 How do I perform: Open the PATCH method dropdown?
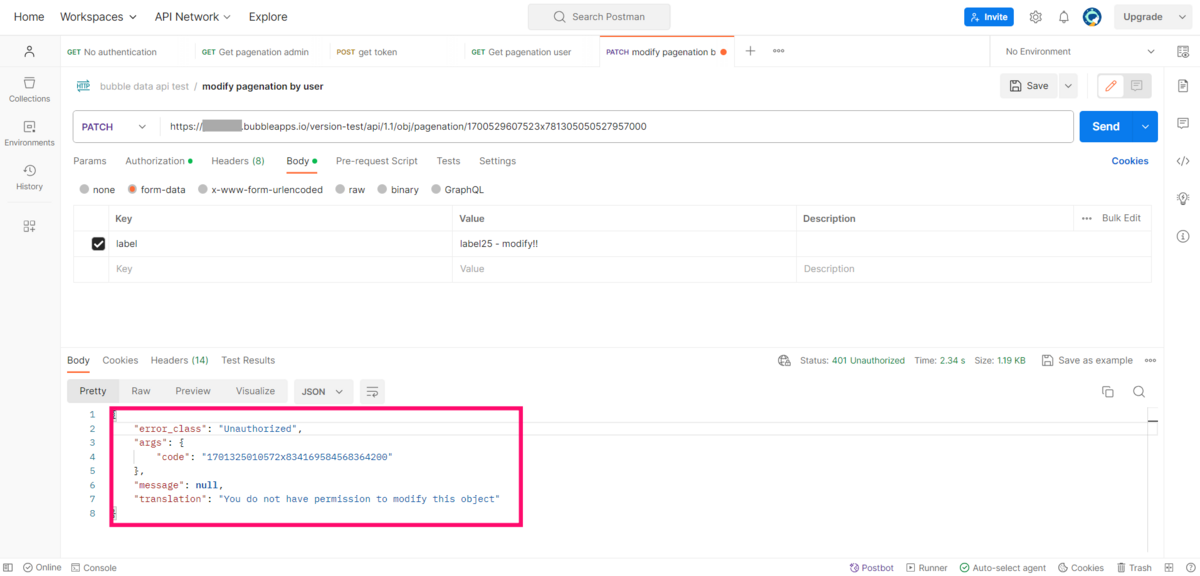pyautogui.click(x=115, y=127)
